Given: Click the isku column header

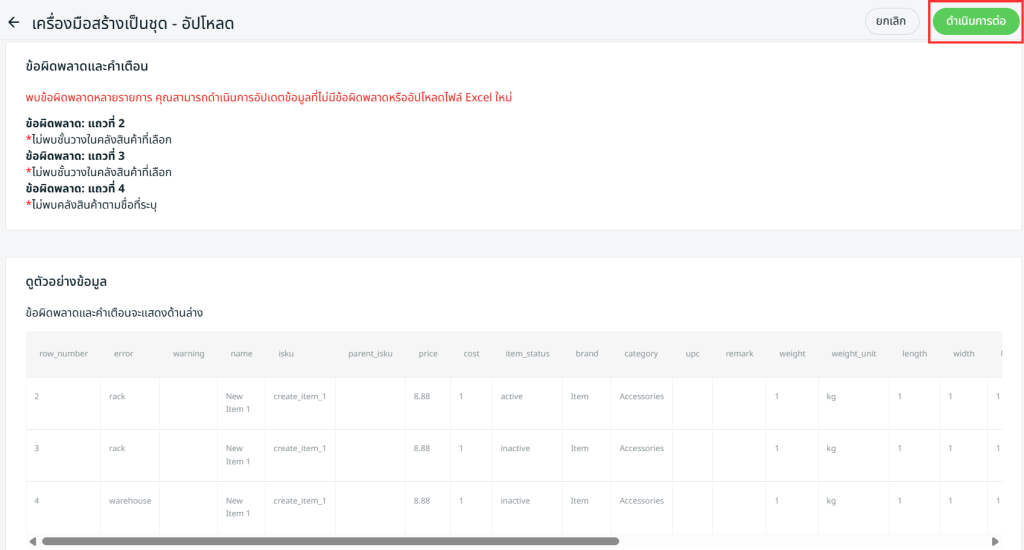Looking at the screenshot, I should click(285, 354).
